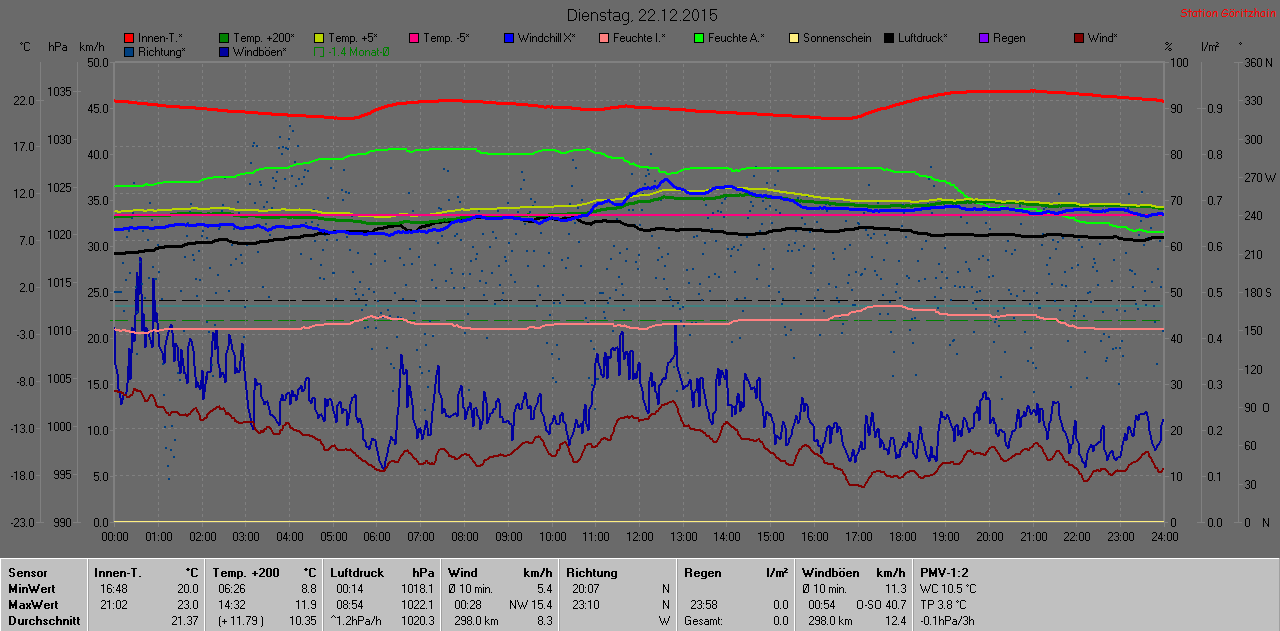Viewport: 1280px width, 631px height.
Task: Click the max wind value 'NW 15.4'
Action: coord(533,605)
